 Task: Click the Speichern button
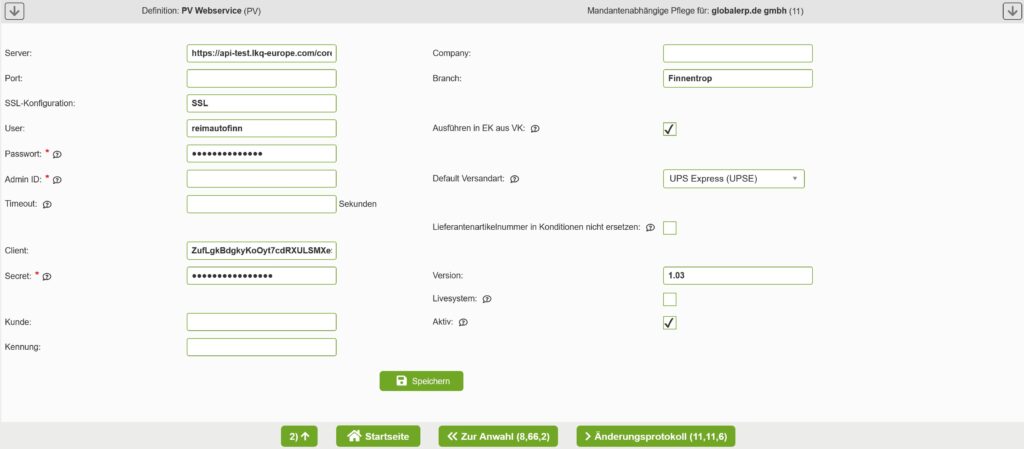[x=421, y=381]
